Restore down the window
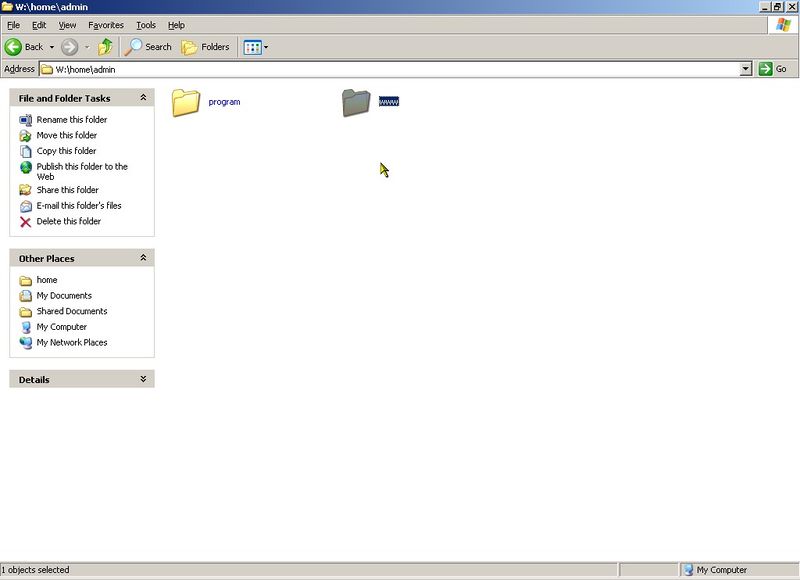Image resolution: width=800 pixels, height=580 pixels. coord(778,7)
